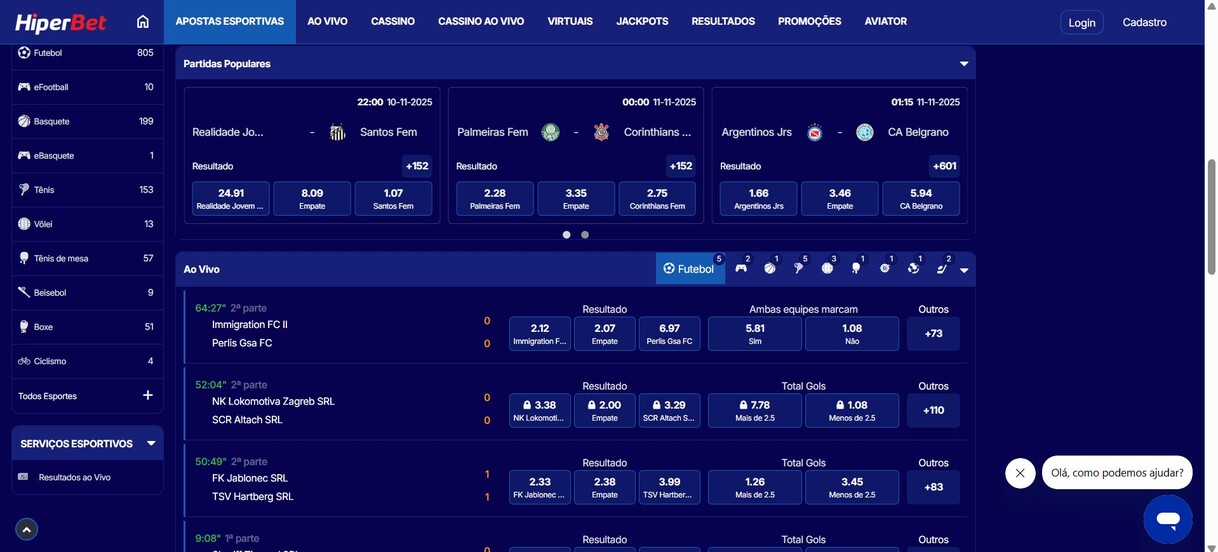Bet 24.91 on Realidade Jovem
Image resolution: width=1218 pixels, height=552 pixels.
coord(231,198)
